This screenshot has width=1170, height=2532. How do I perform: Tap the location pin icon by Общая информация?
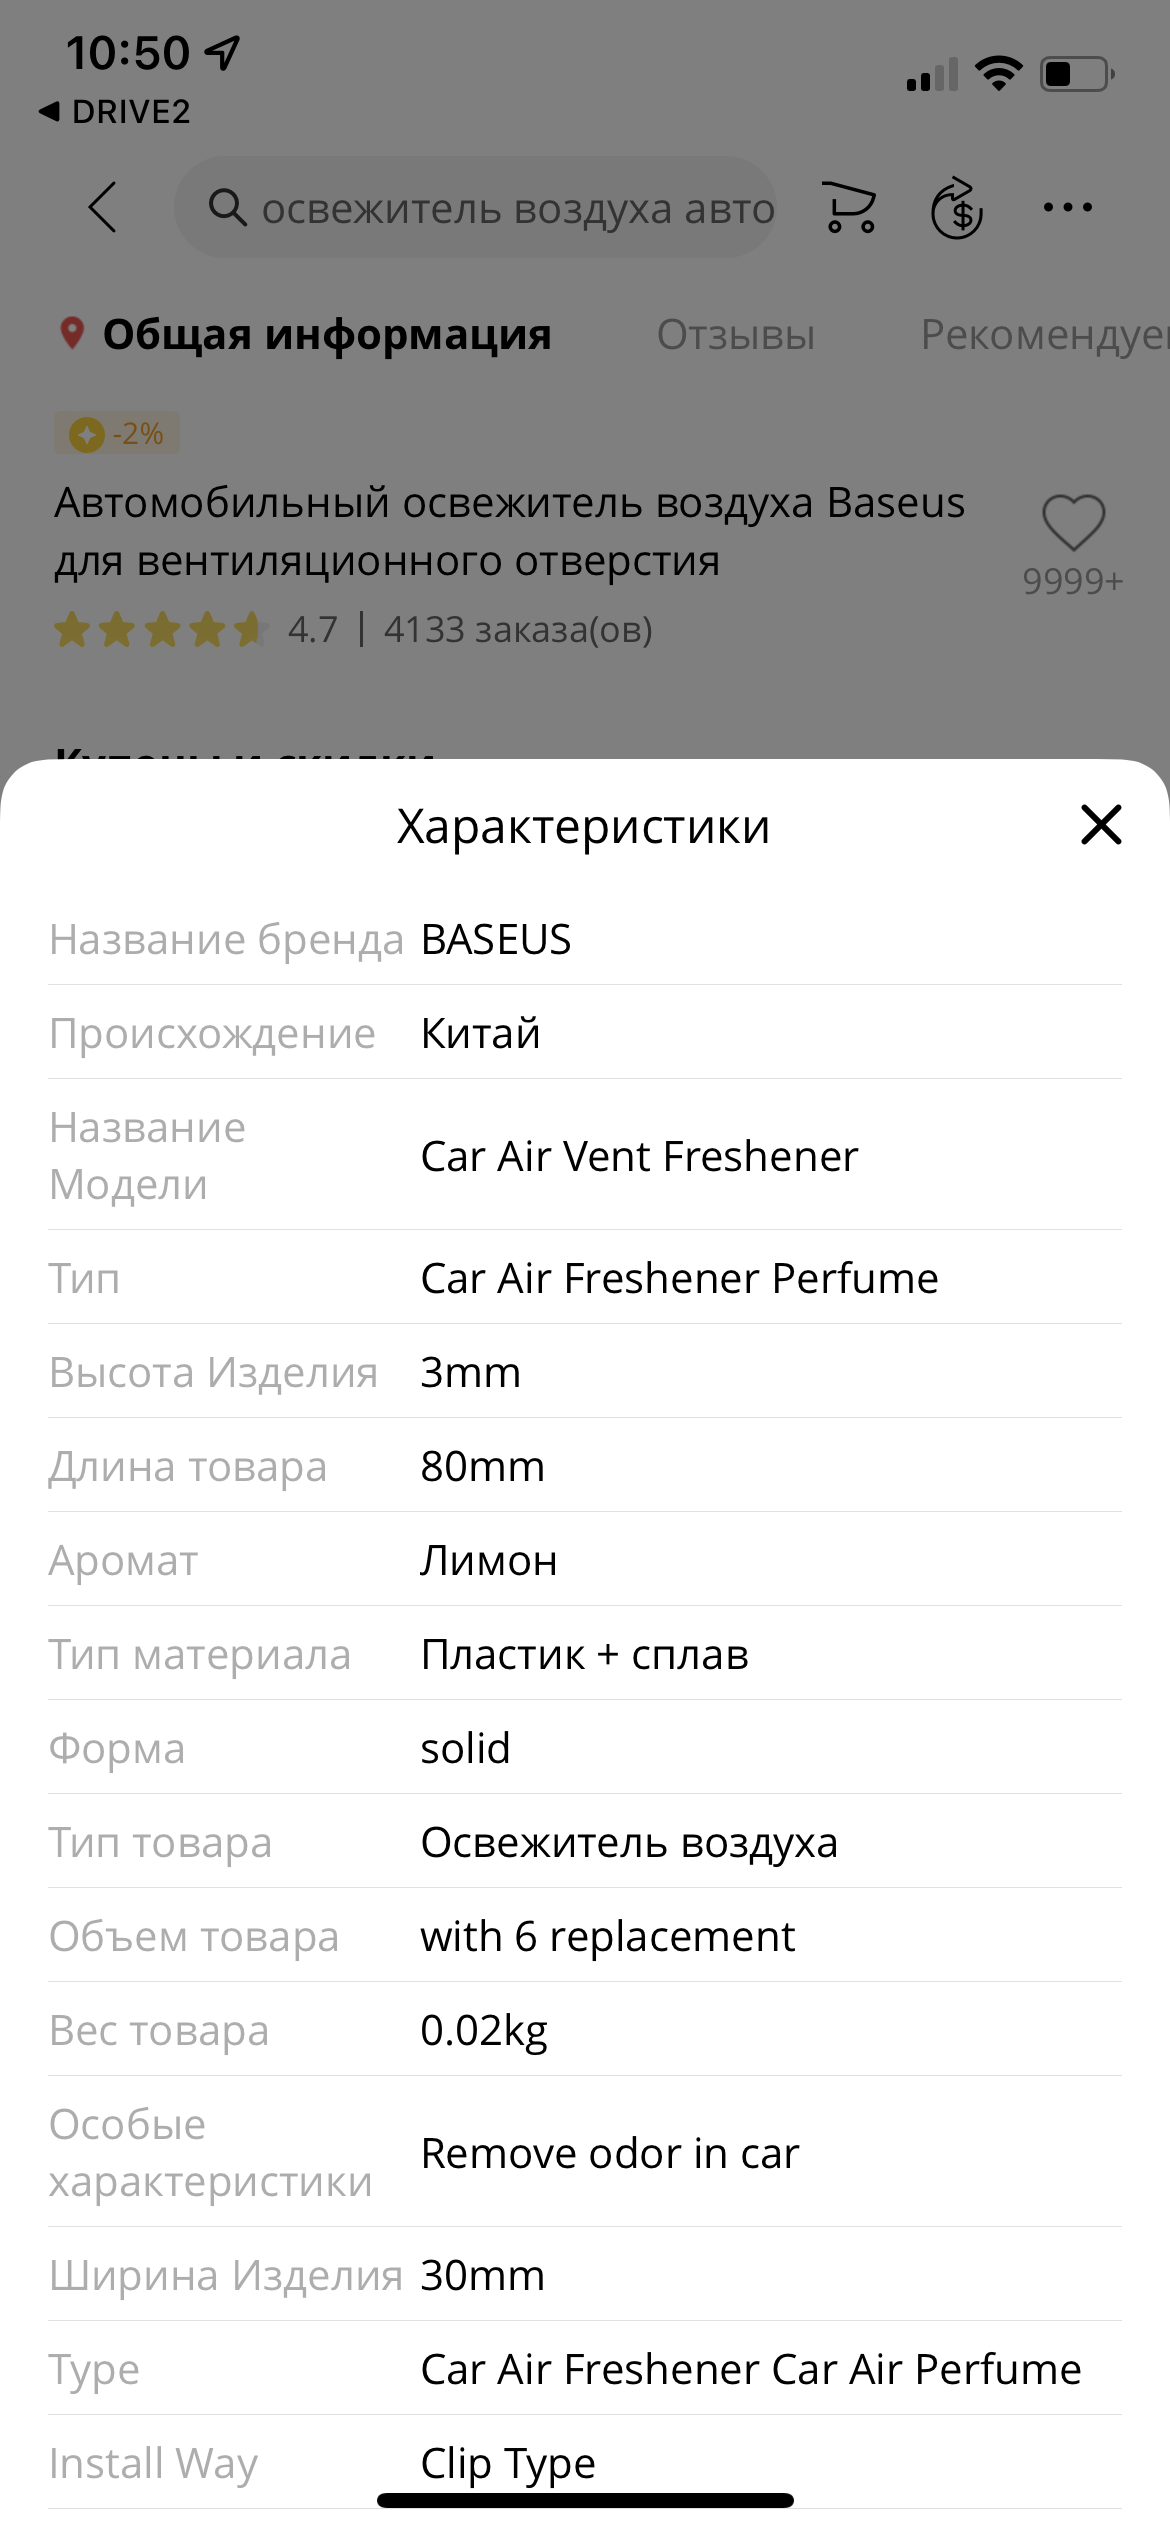[72, 333]
